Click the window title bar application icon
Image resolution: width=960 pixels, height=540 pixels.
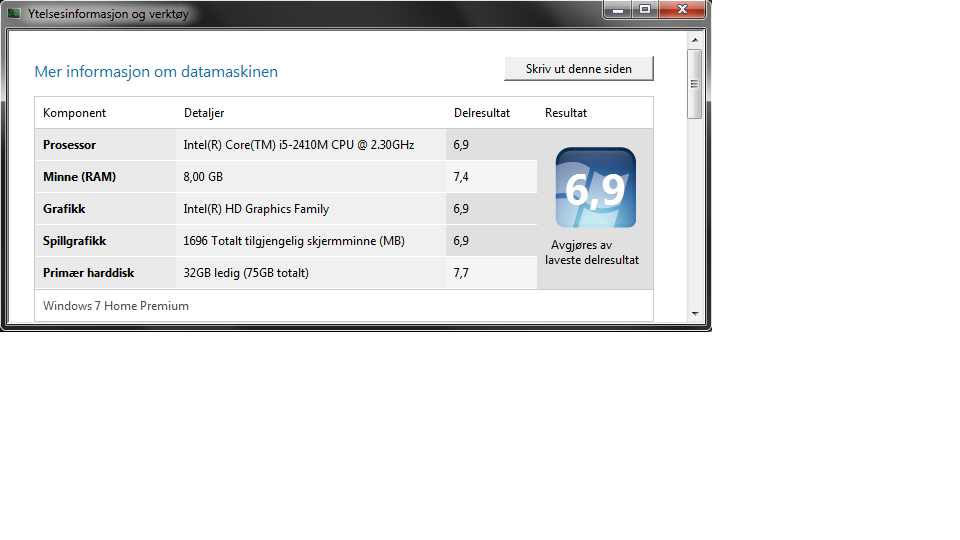pyautogui.click(x=14, y=13)
